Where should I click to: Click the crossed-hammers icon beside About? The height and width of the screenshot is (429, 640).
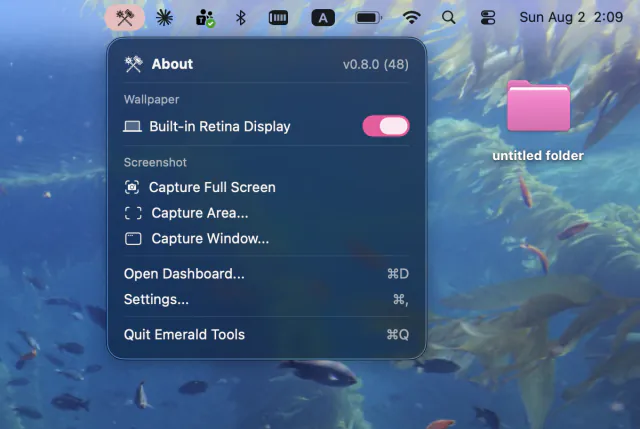point(133,64)
